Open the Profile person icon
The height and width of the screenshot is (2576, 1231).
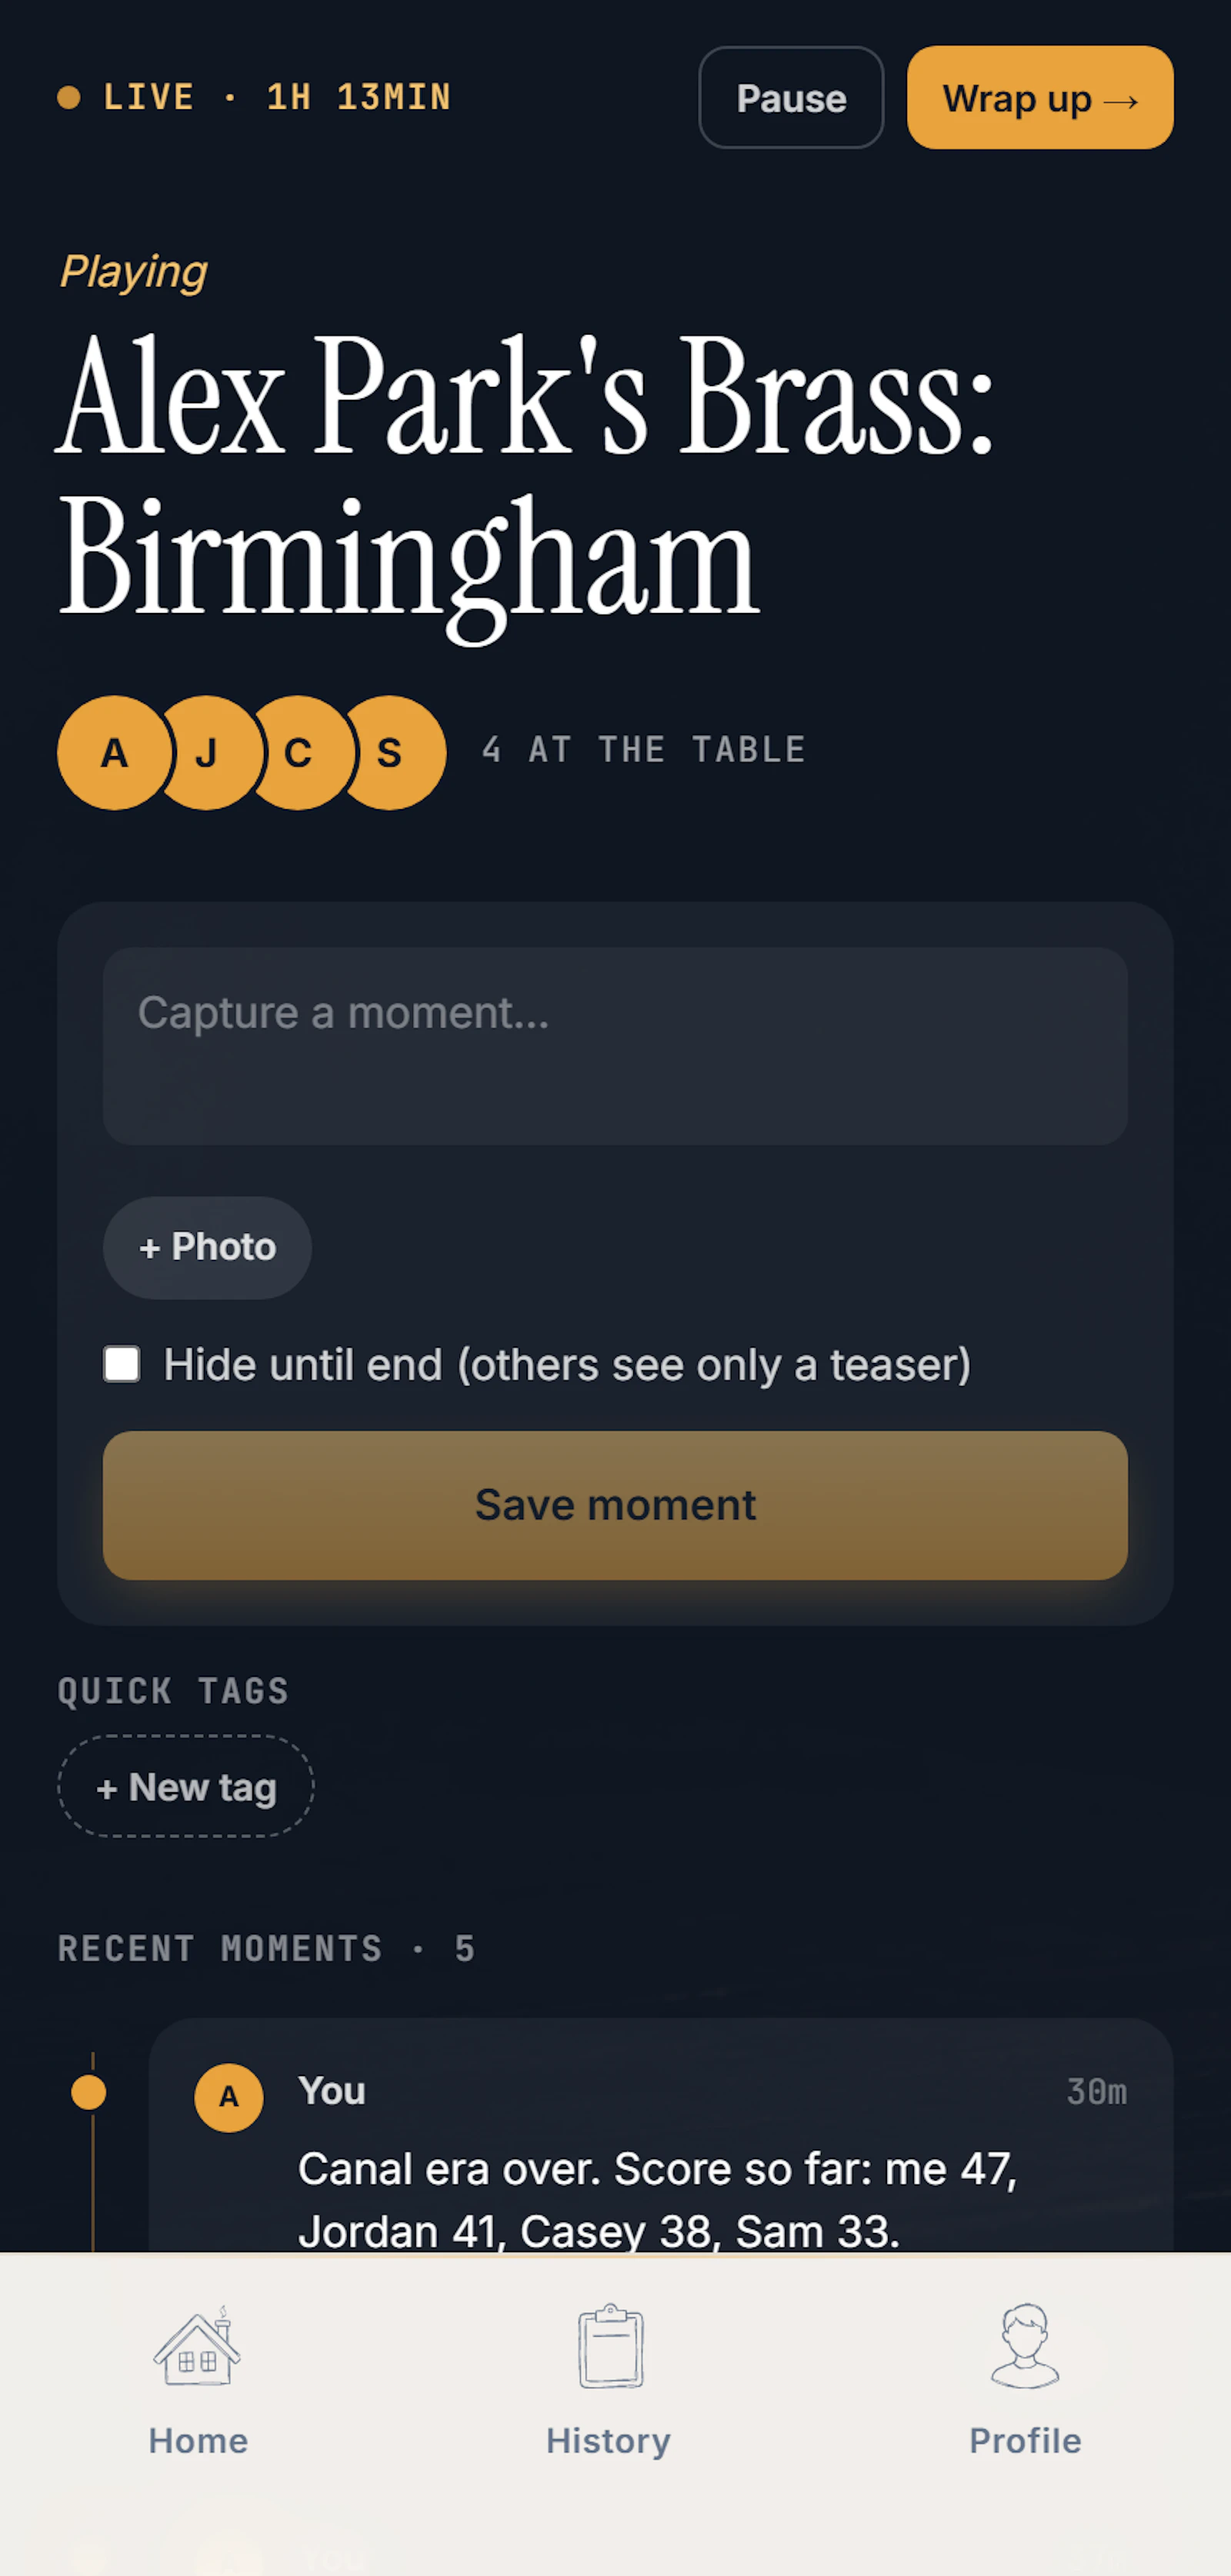[x=1025, y=2346]
